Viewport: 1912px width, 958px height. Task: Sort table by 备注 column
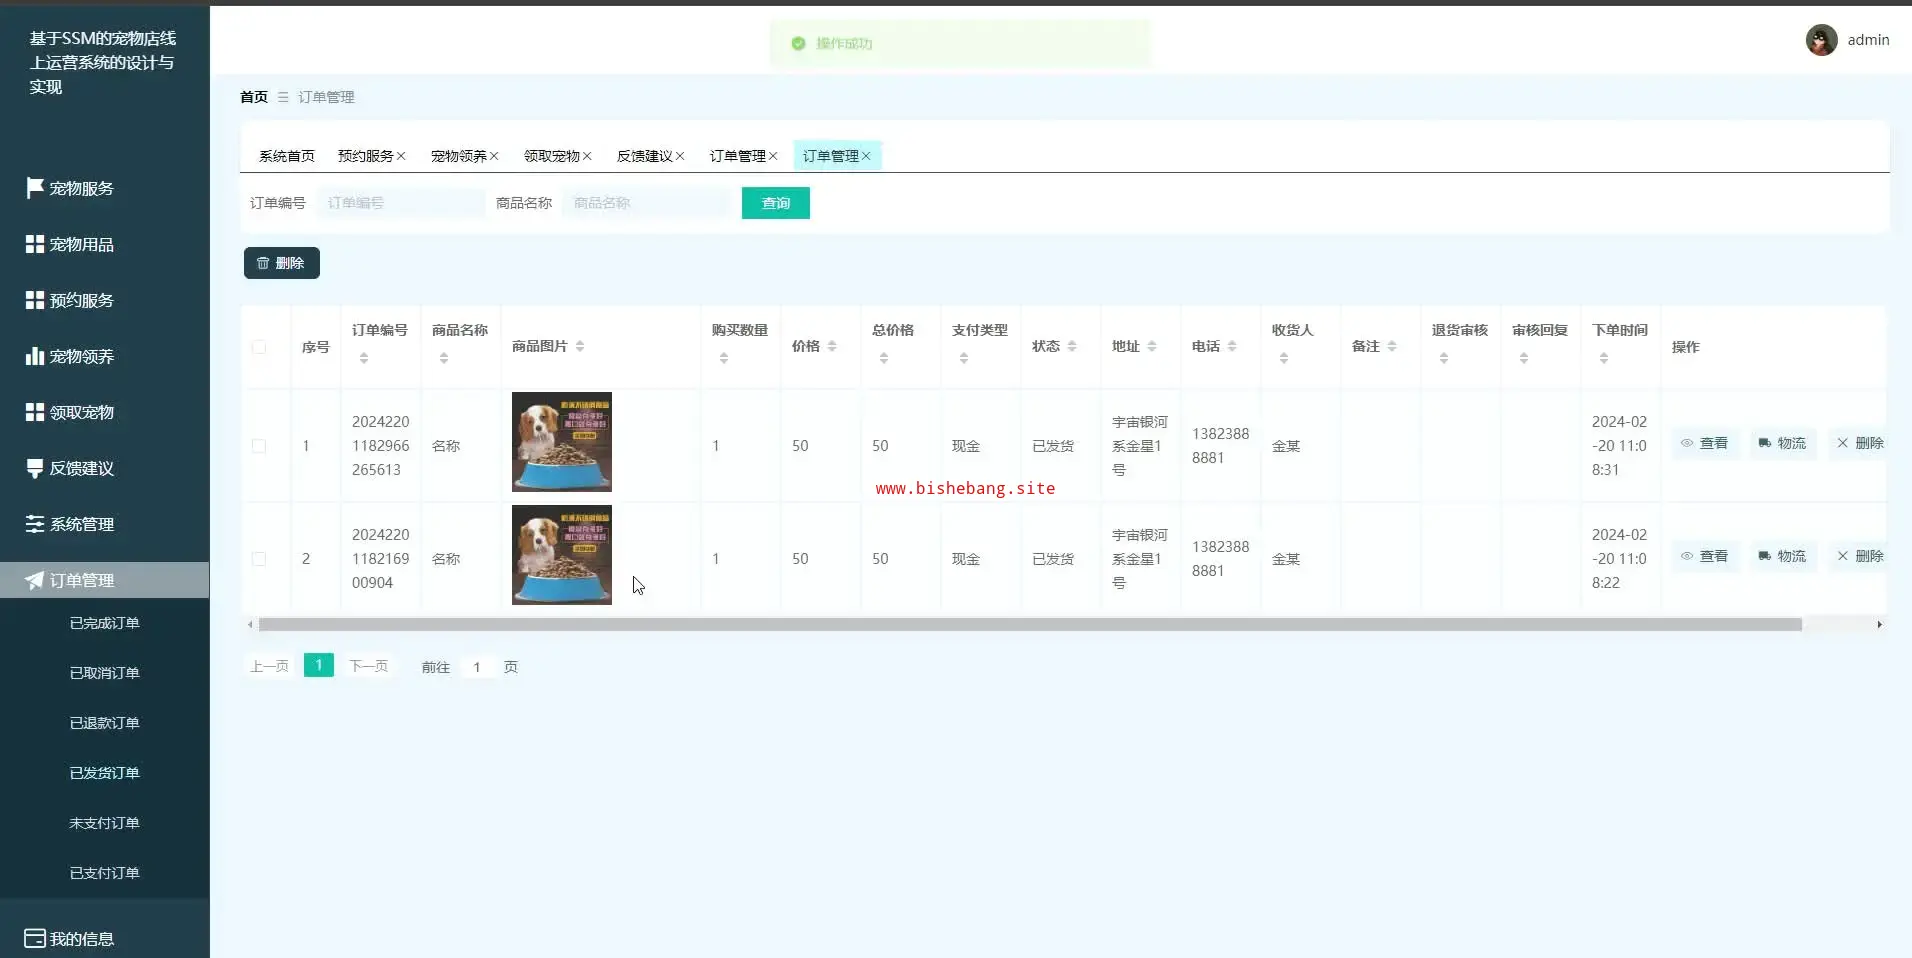(x=1392, y=346)
